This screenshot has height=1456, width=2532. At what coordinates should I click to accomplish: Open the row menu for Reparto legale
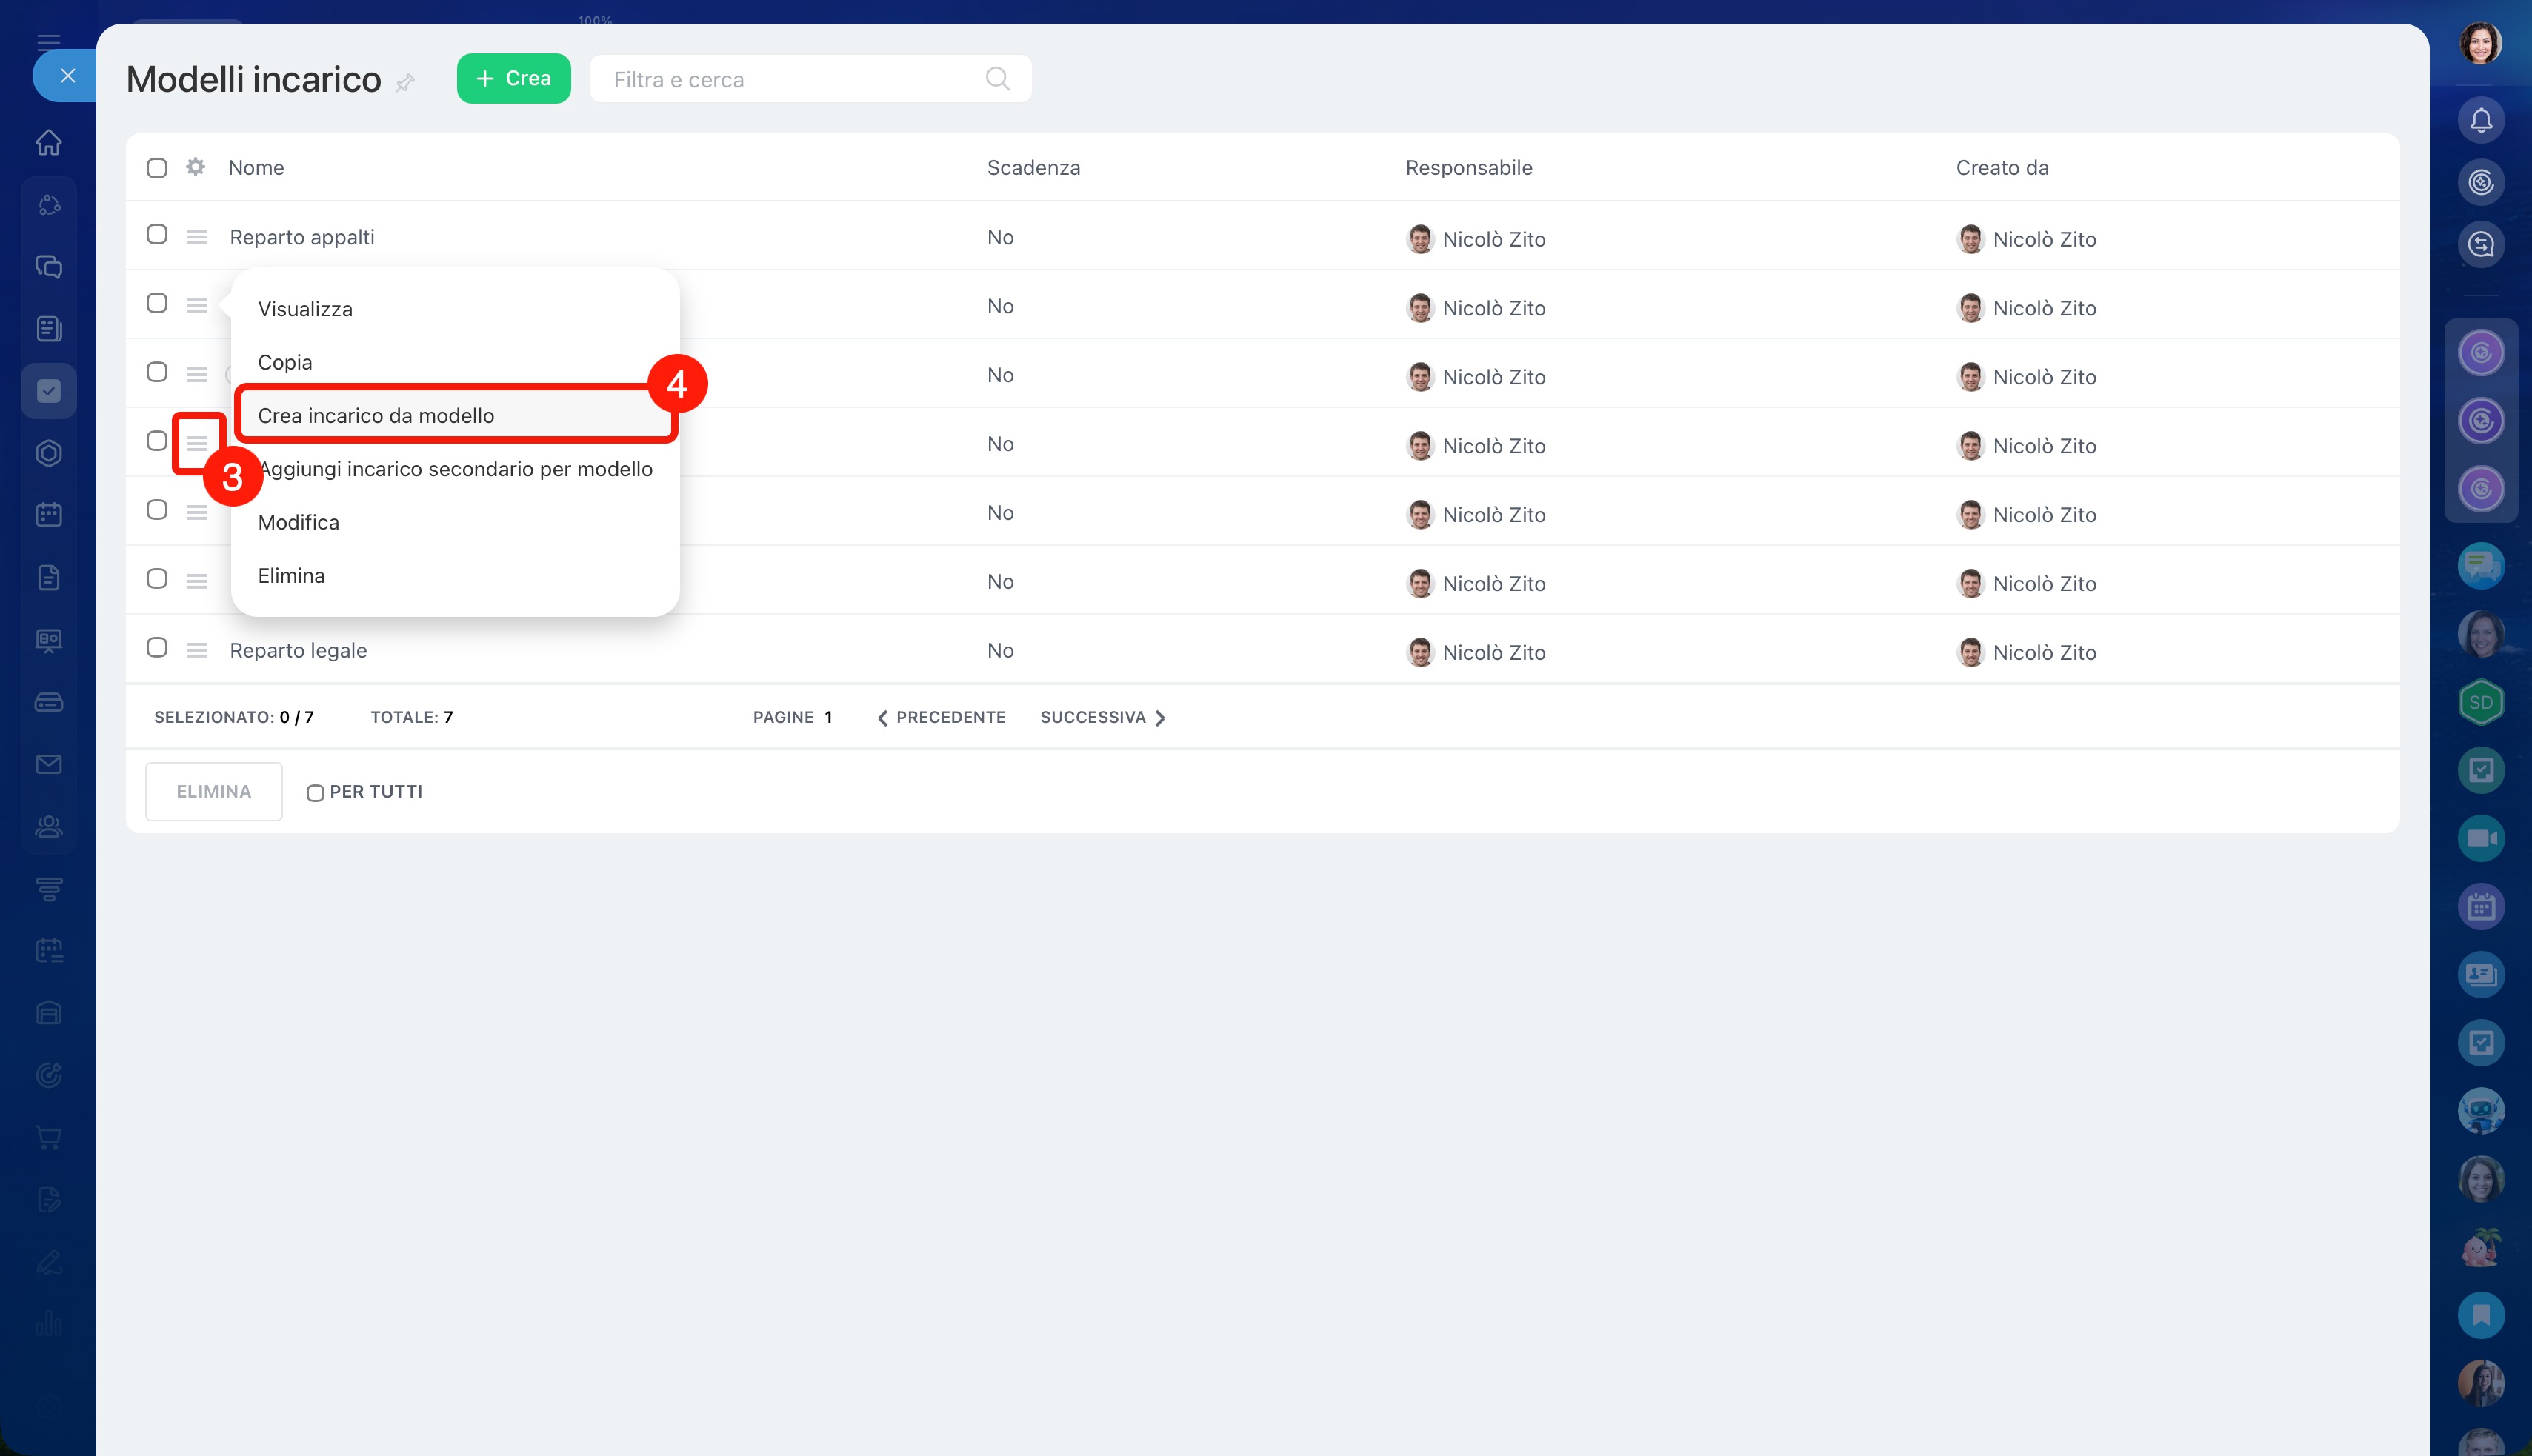197,651
